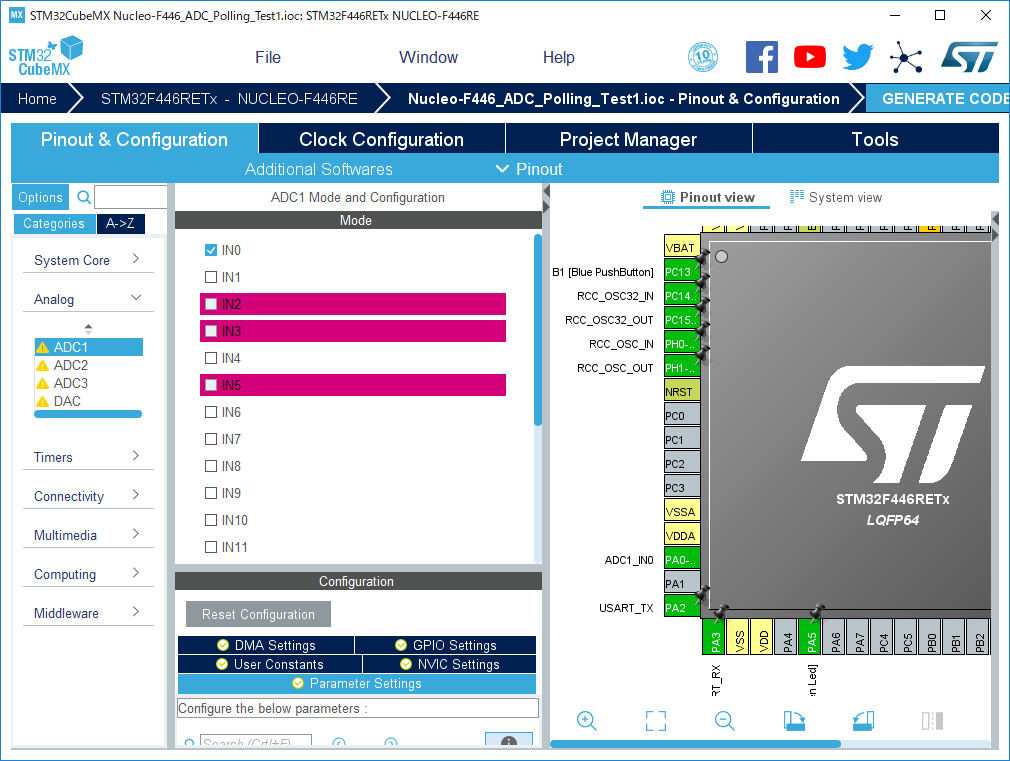Switch to the Clock Configuration tab

(x=381, y=139)
